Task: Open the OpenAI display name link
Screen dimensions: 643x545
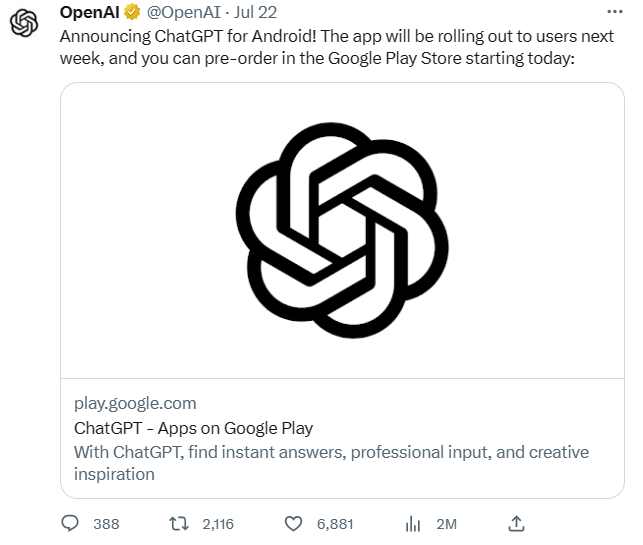Action: (x=89, y=12)
